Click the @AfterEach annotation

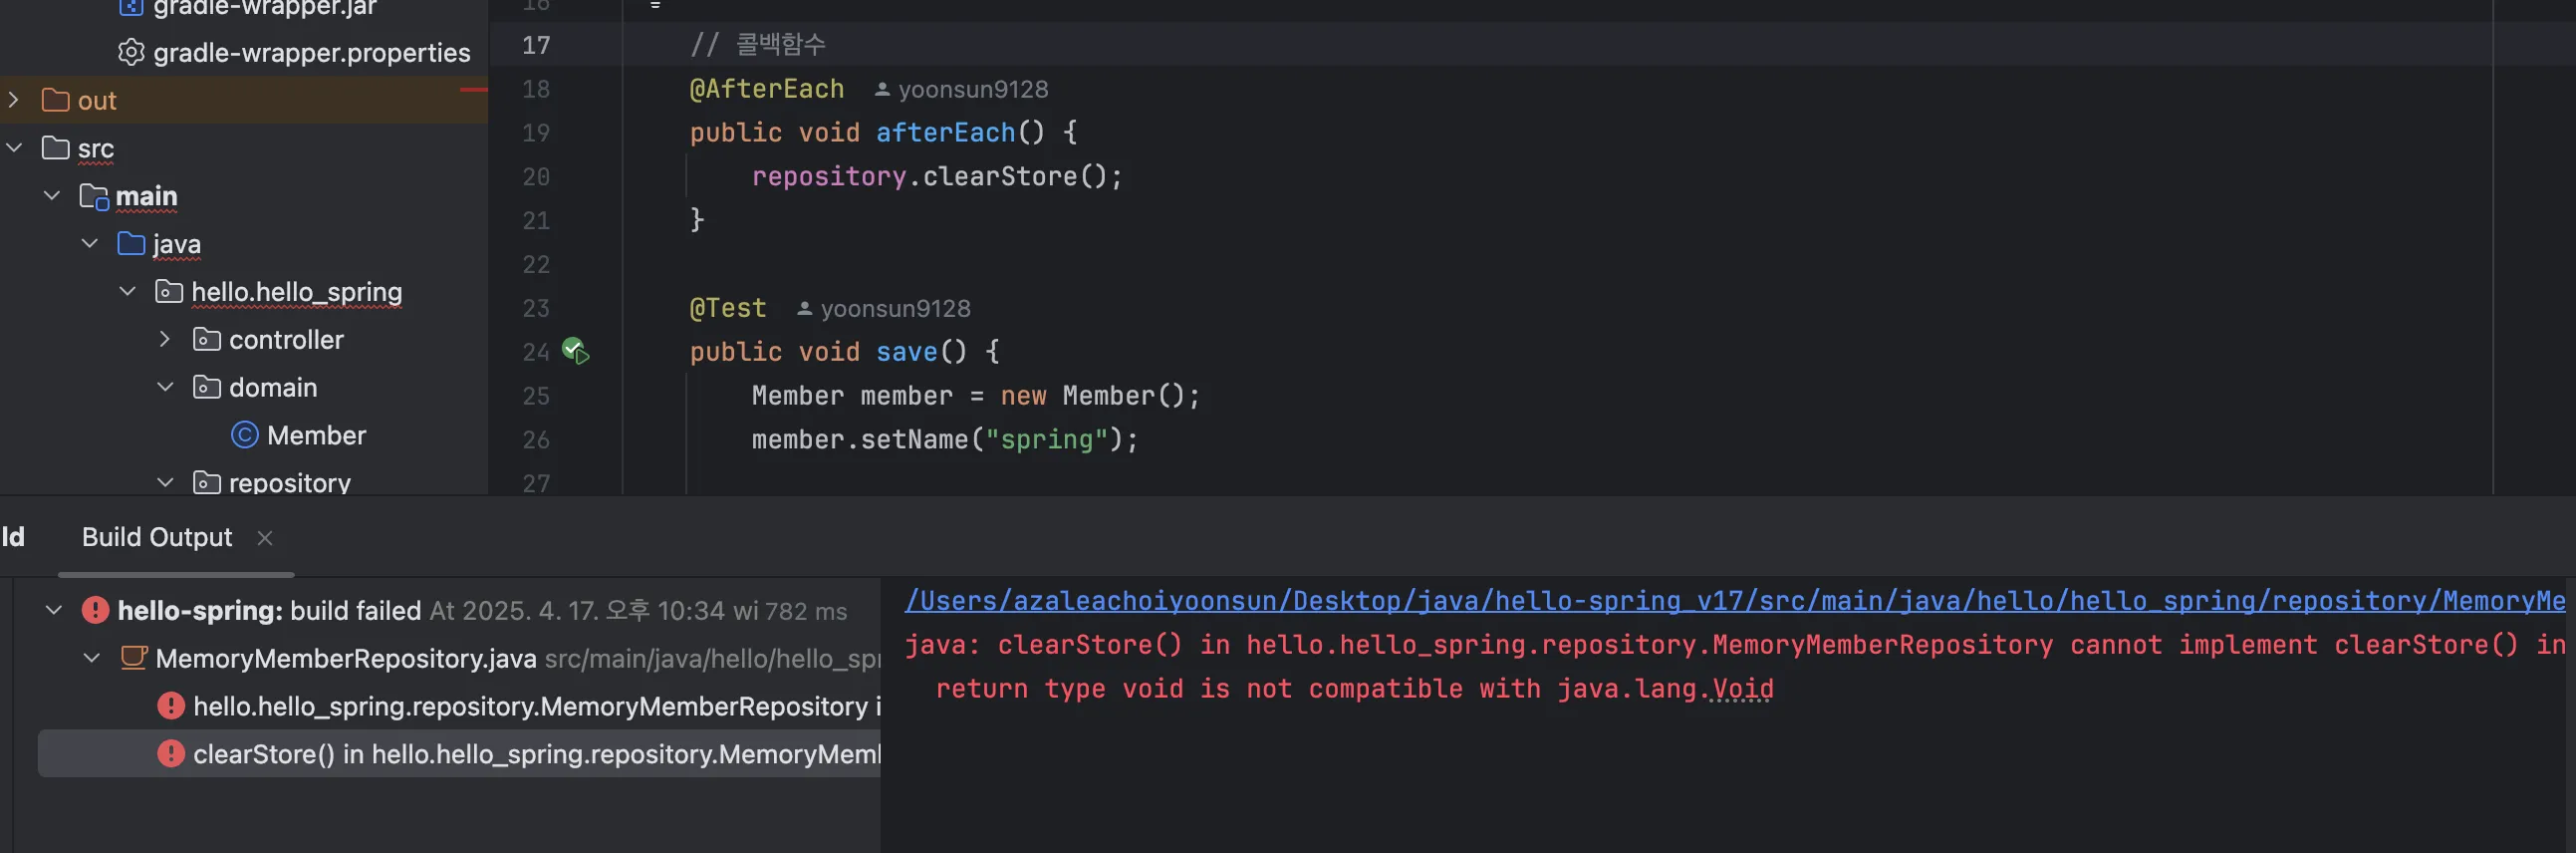767,89
